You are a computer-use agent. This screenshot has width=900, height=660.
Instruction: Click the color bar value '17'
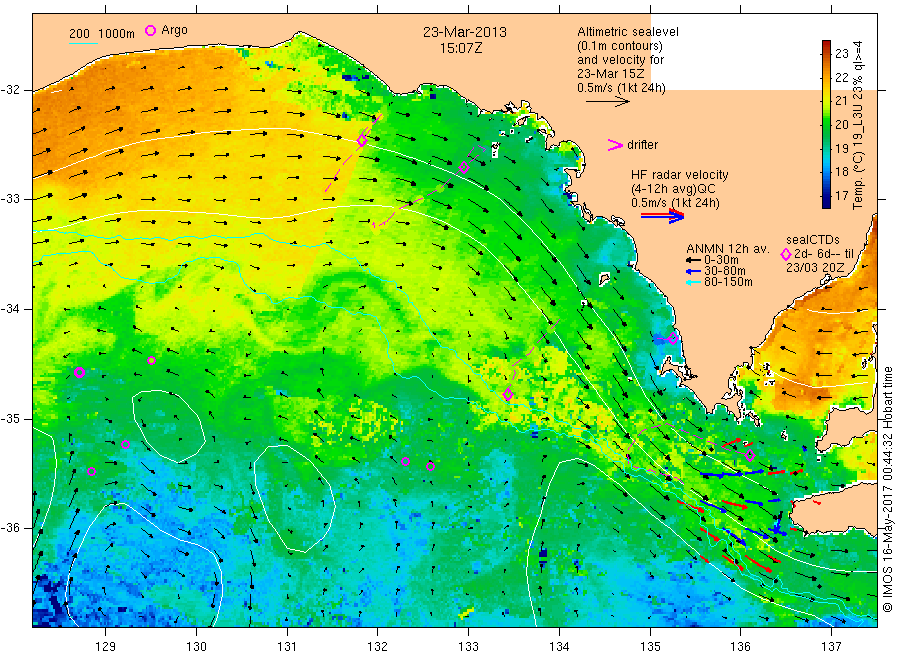pos(841,196)
